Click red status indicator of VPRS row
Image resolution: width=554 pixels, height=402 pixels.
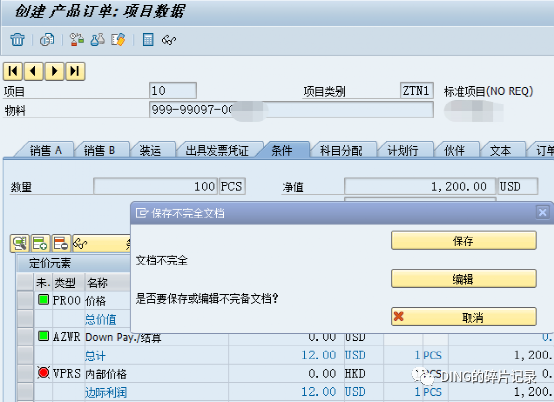[x=43, y=372]
